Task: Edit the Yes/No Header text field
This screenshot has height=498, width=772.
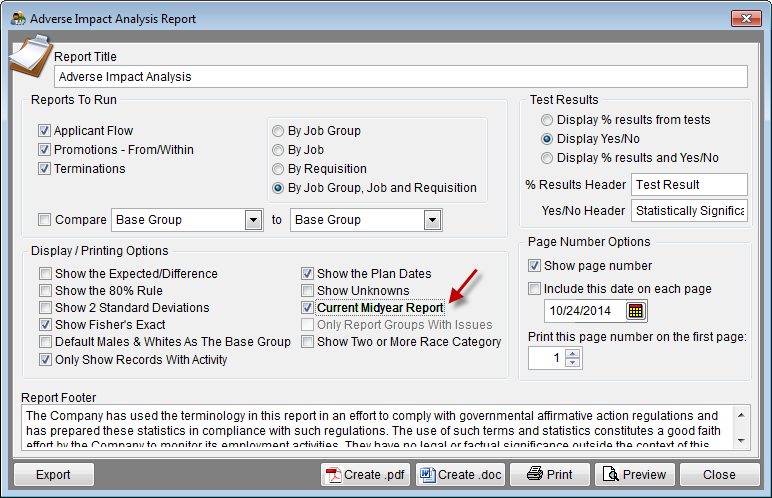Action: [x=689, y=211]
